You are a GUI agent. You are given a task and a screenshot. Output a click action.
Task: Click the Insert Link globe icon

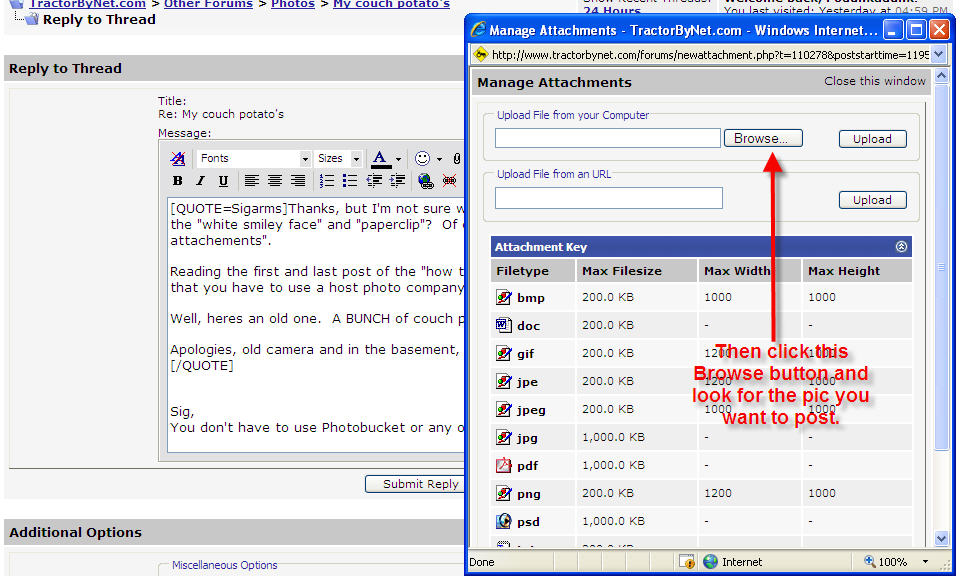click(x=426, y=181)
